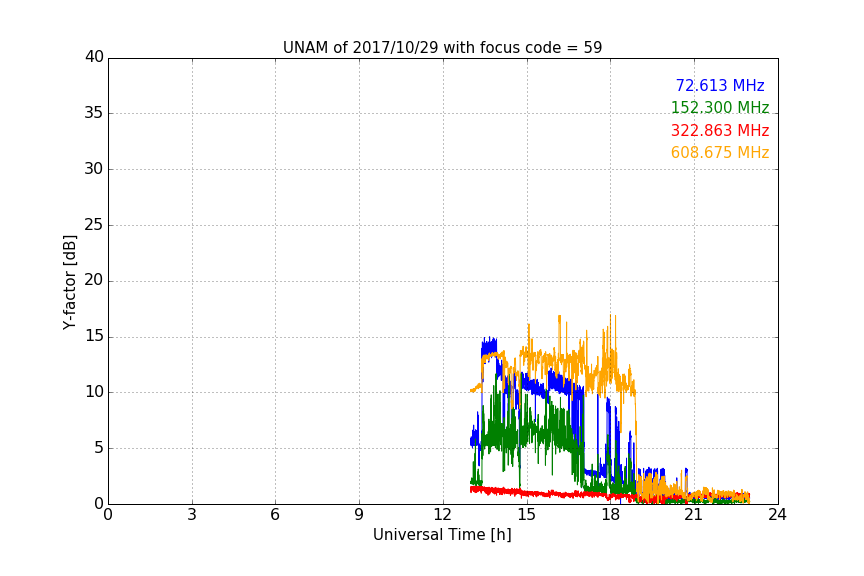Click the x-axis tick label 3
Image resolution: width=864 pixels, height=576 pixels.
pos(192,515)
